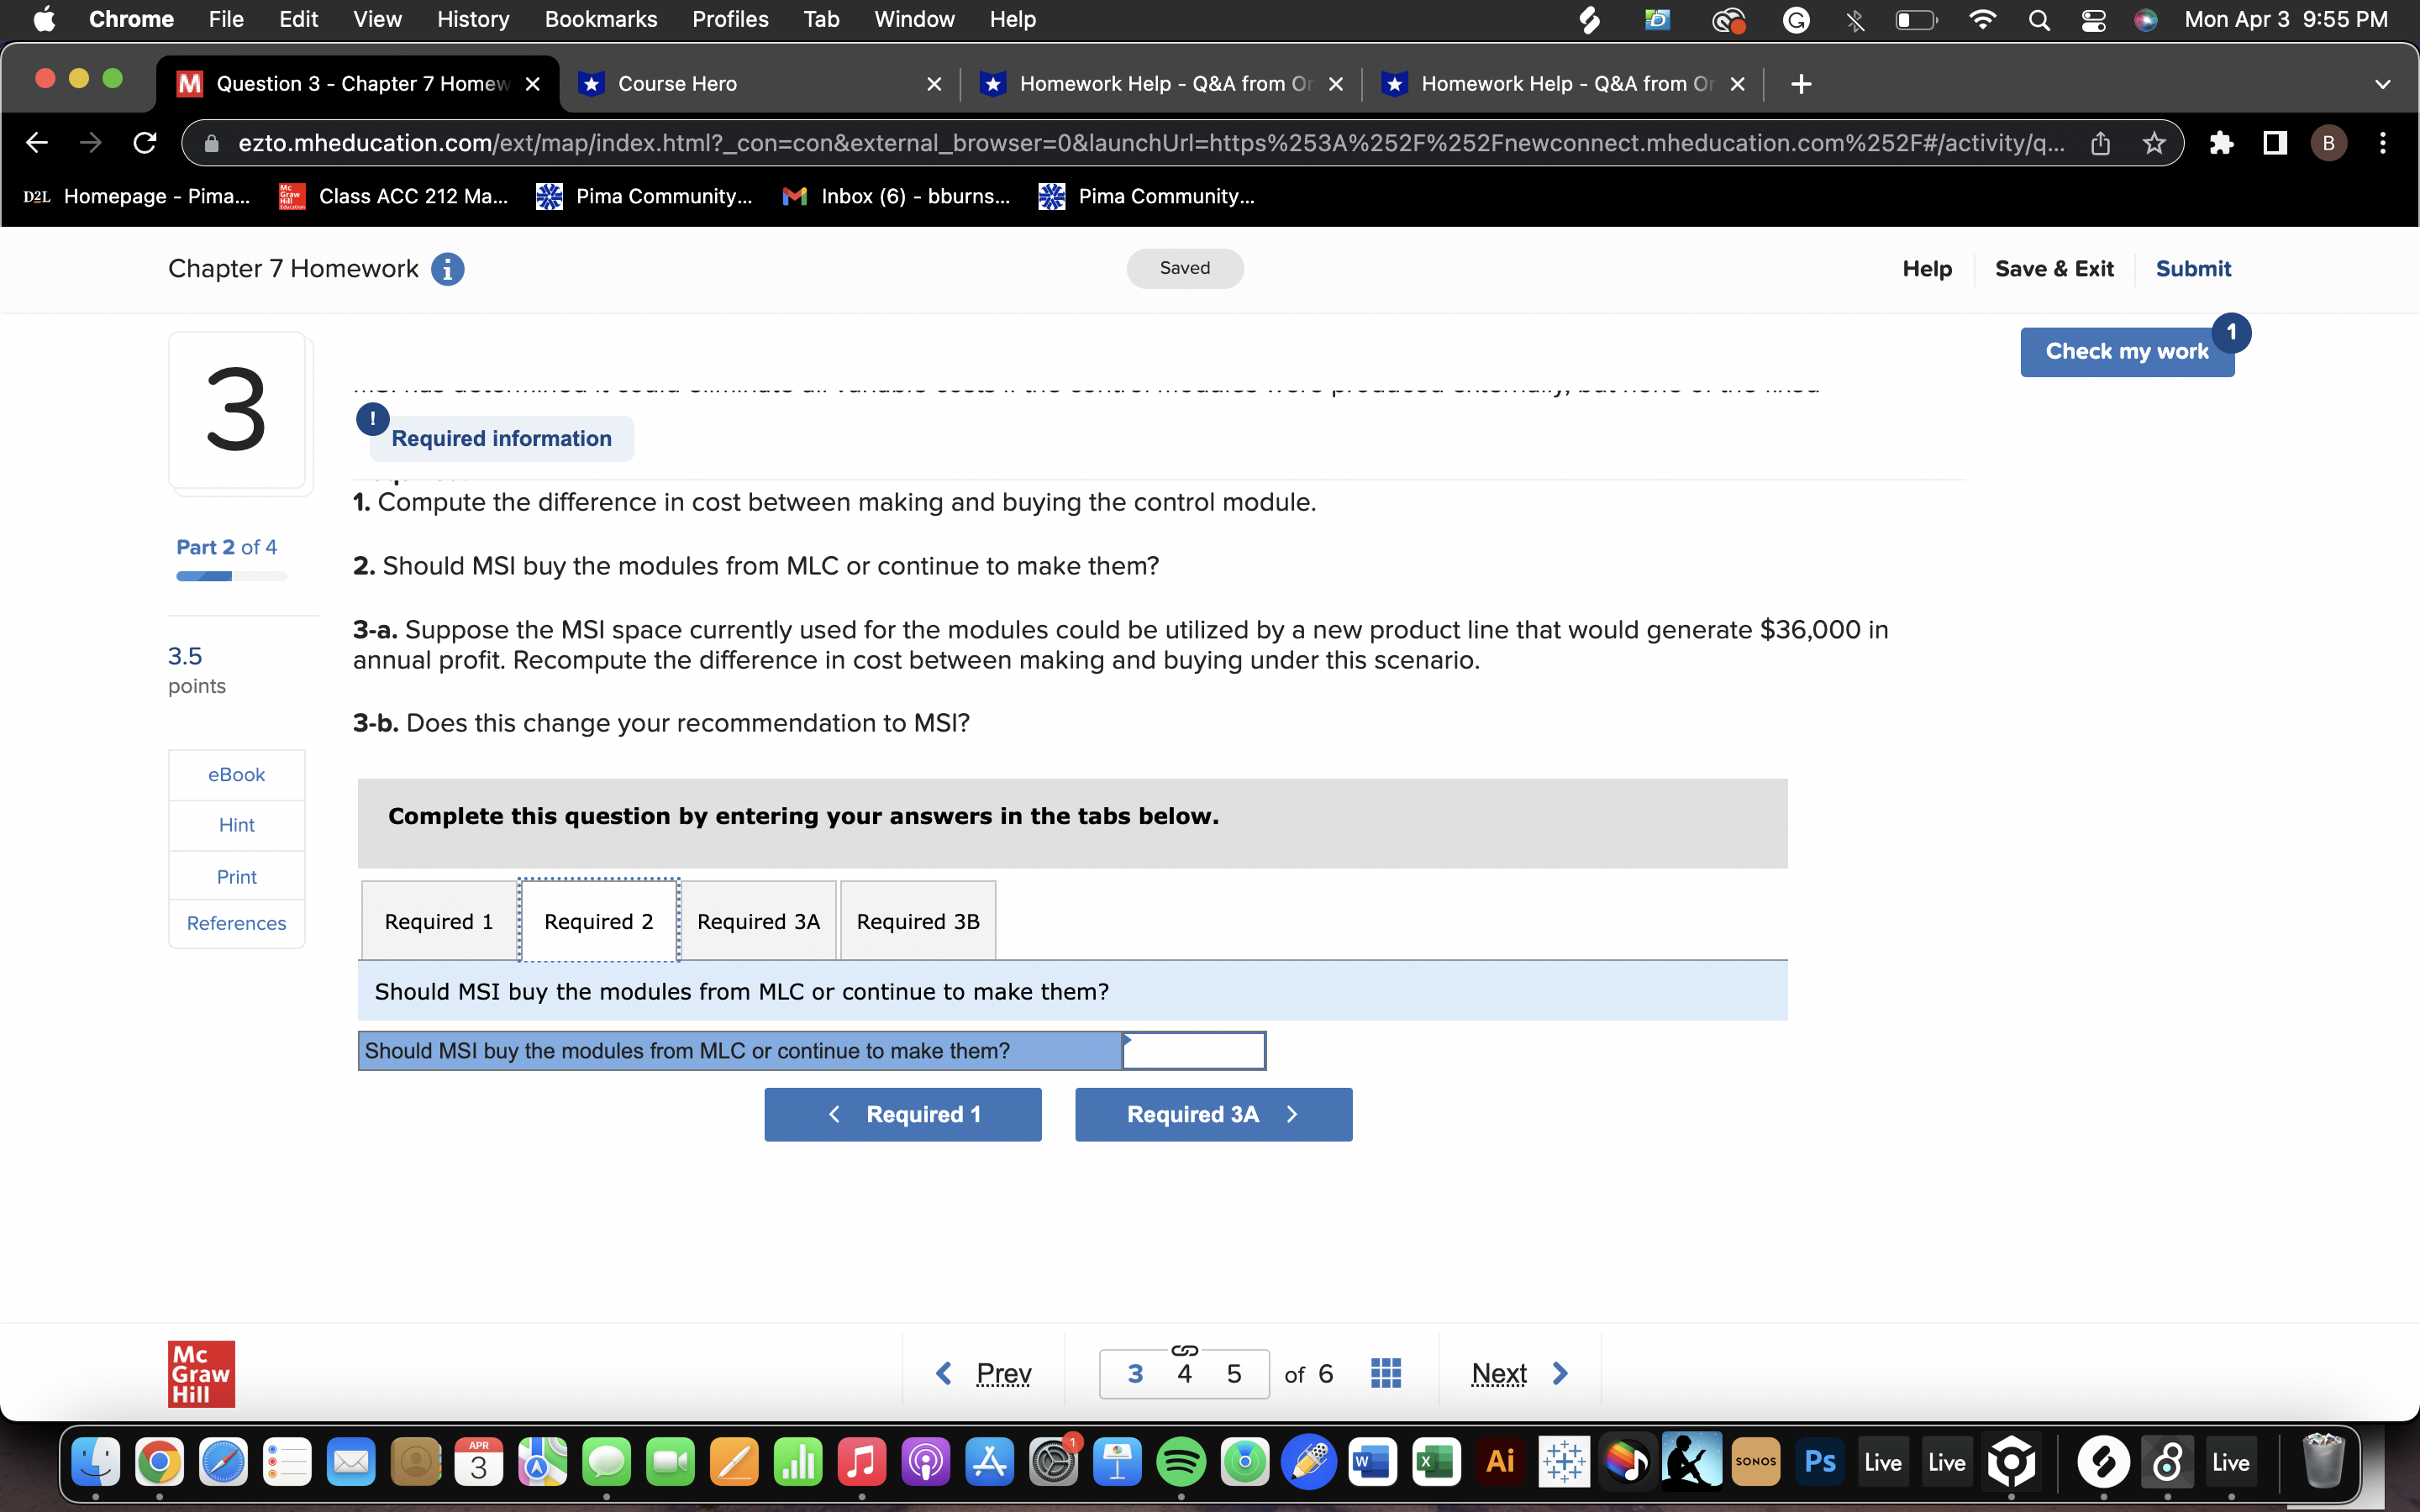Viewport: 2420px width, 1512px height.
Task: Select question page 5 in navigator
Action: click(1233, 1373)
